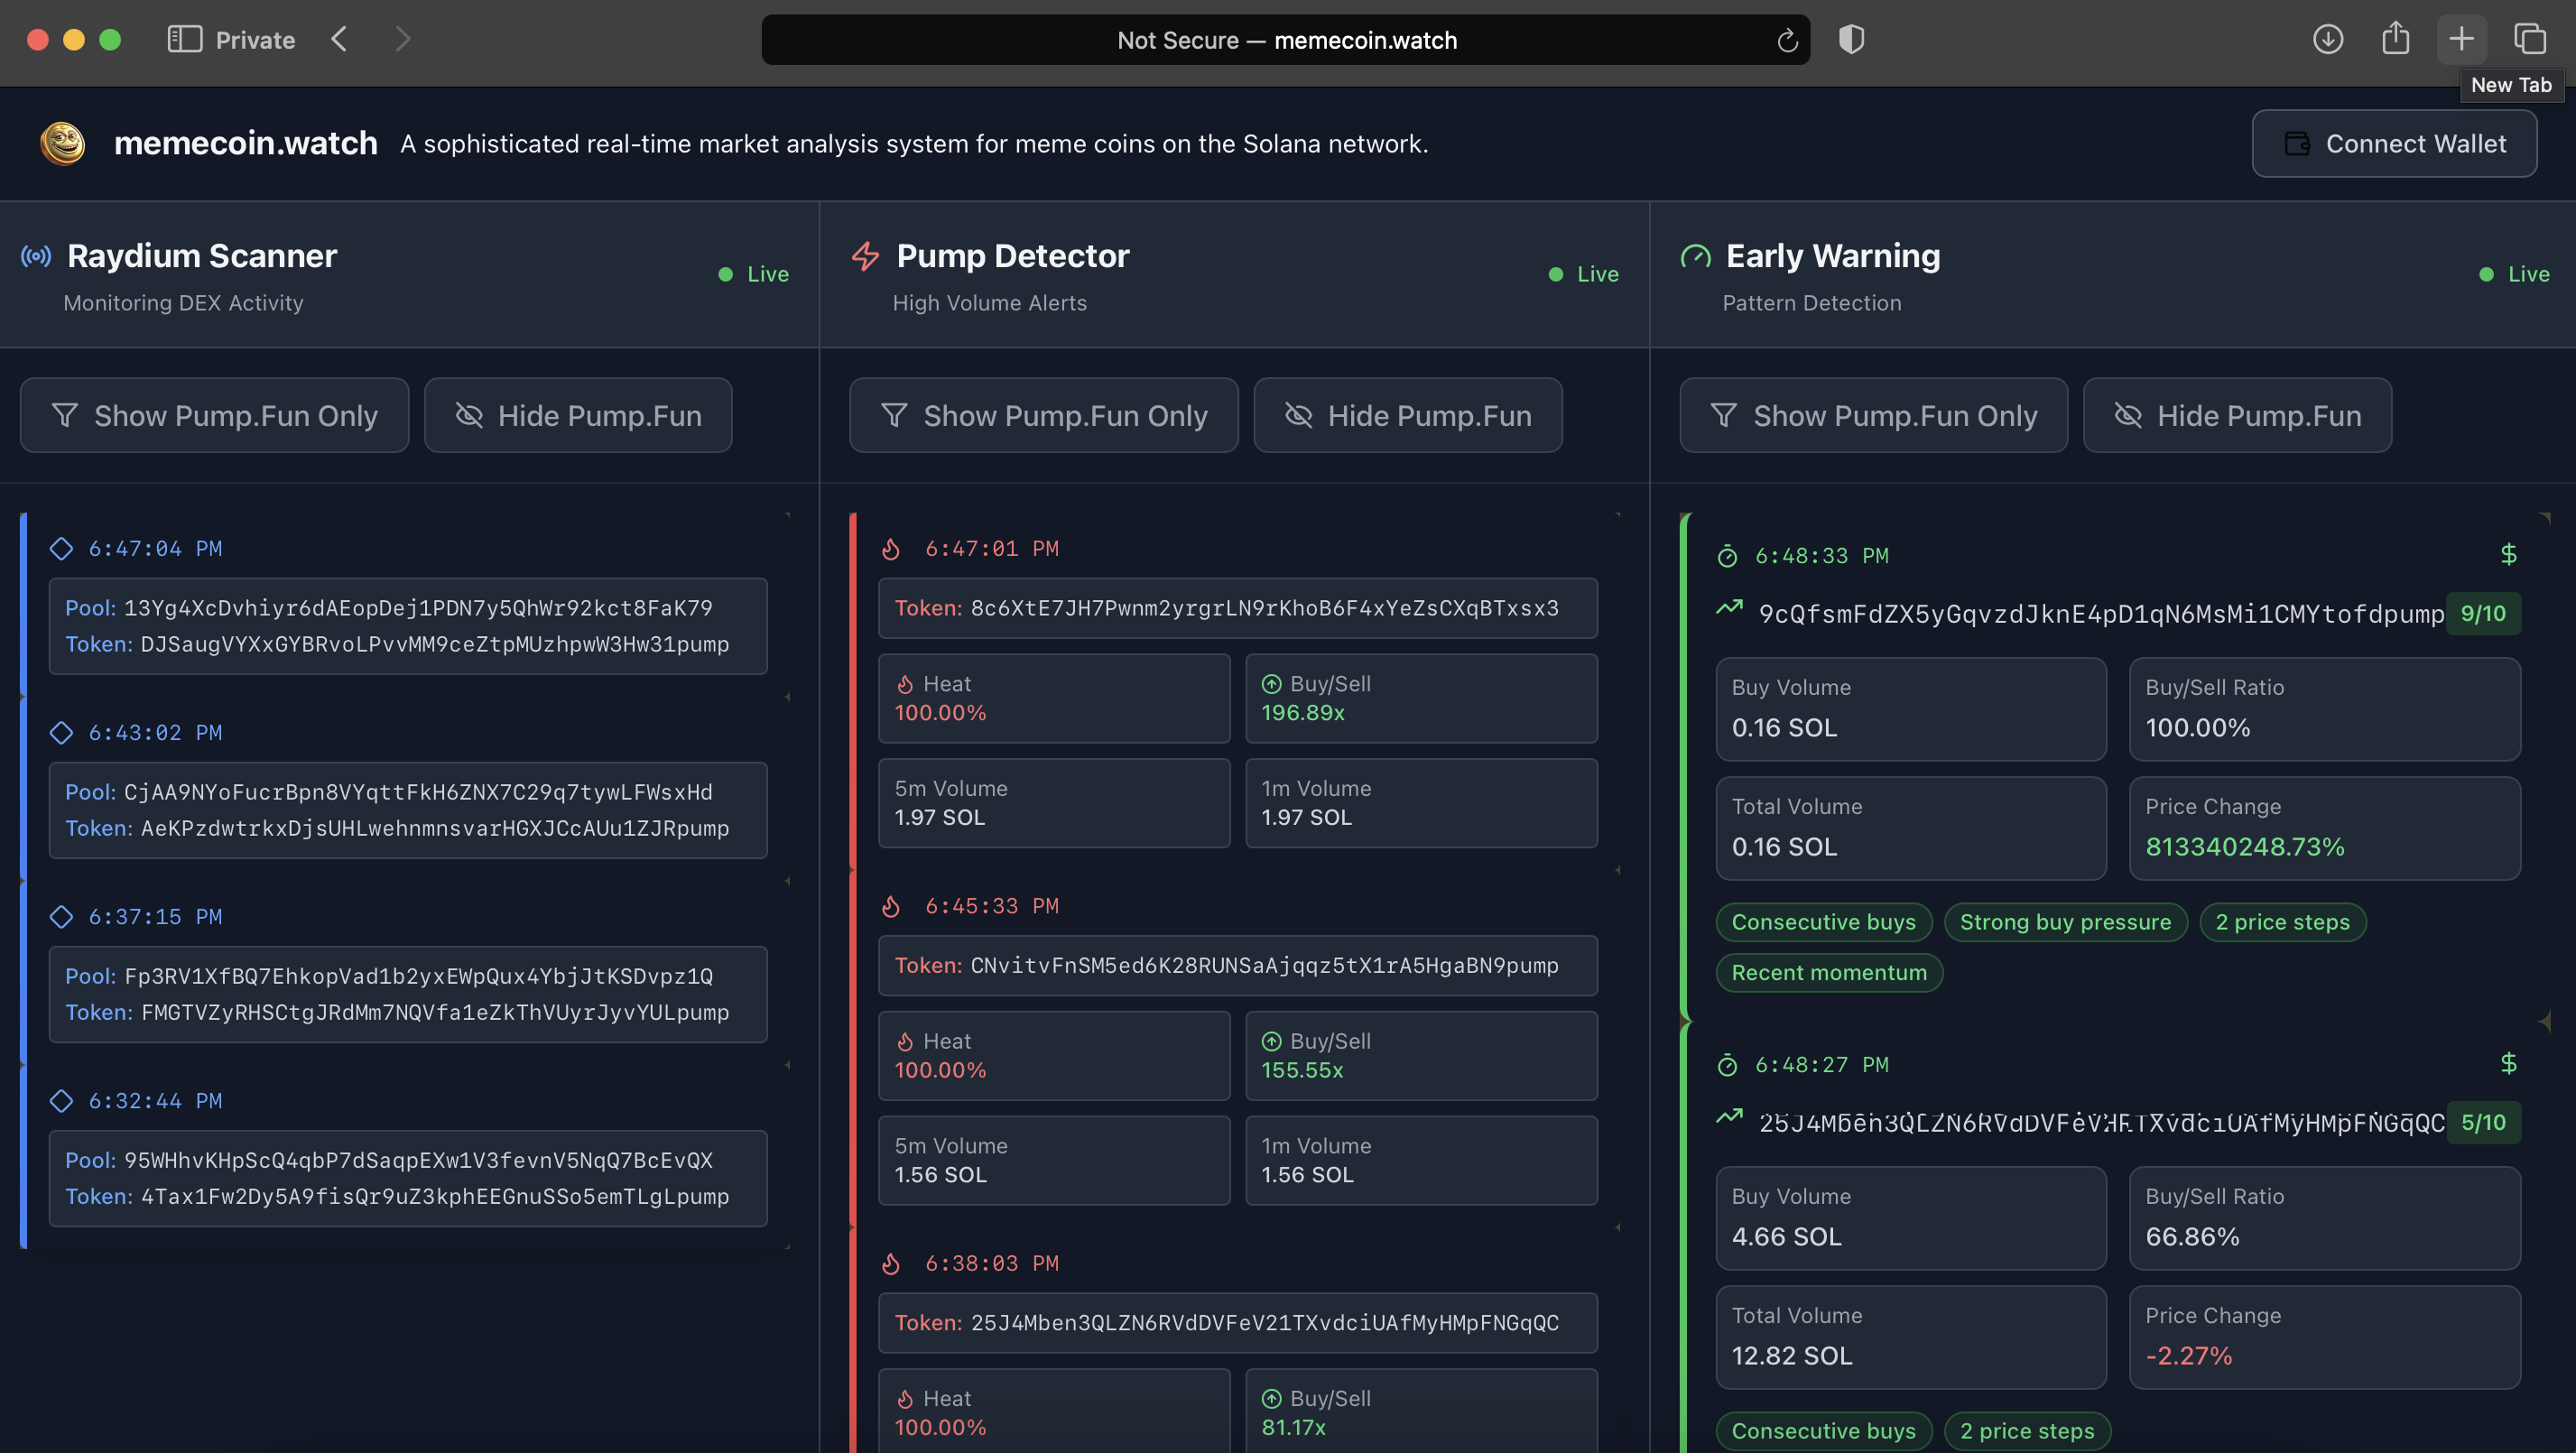This screenshot has width=2576, height=1453.
Task: Click the Private browsing label
Action: click(x=255, y=40)
